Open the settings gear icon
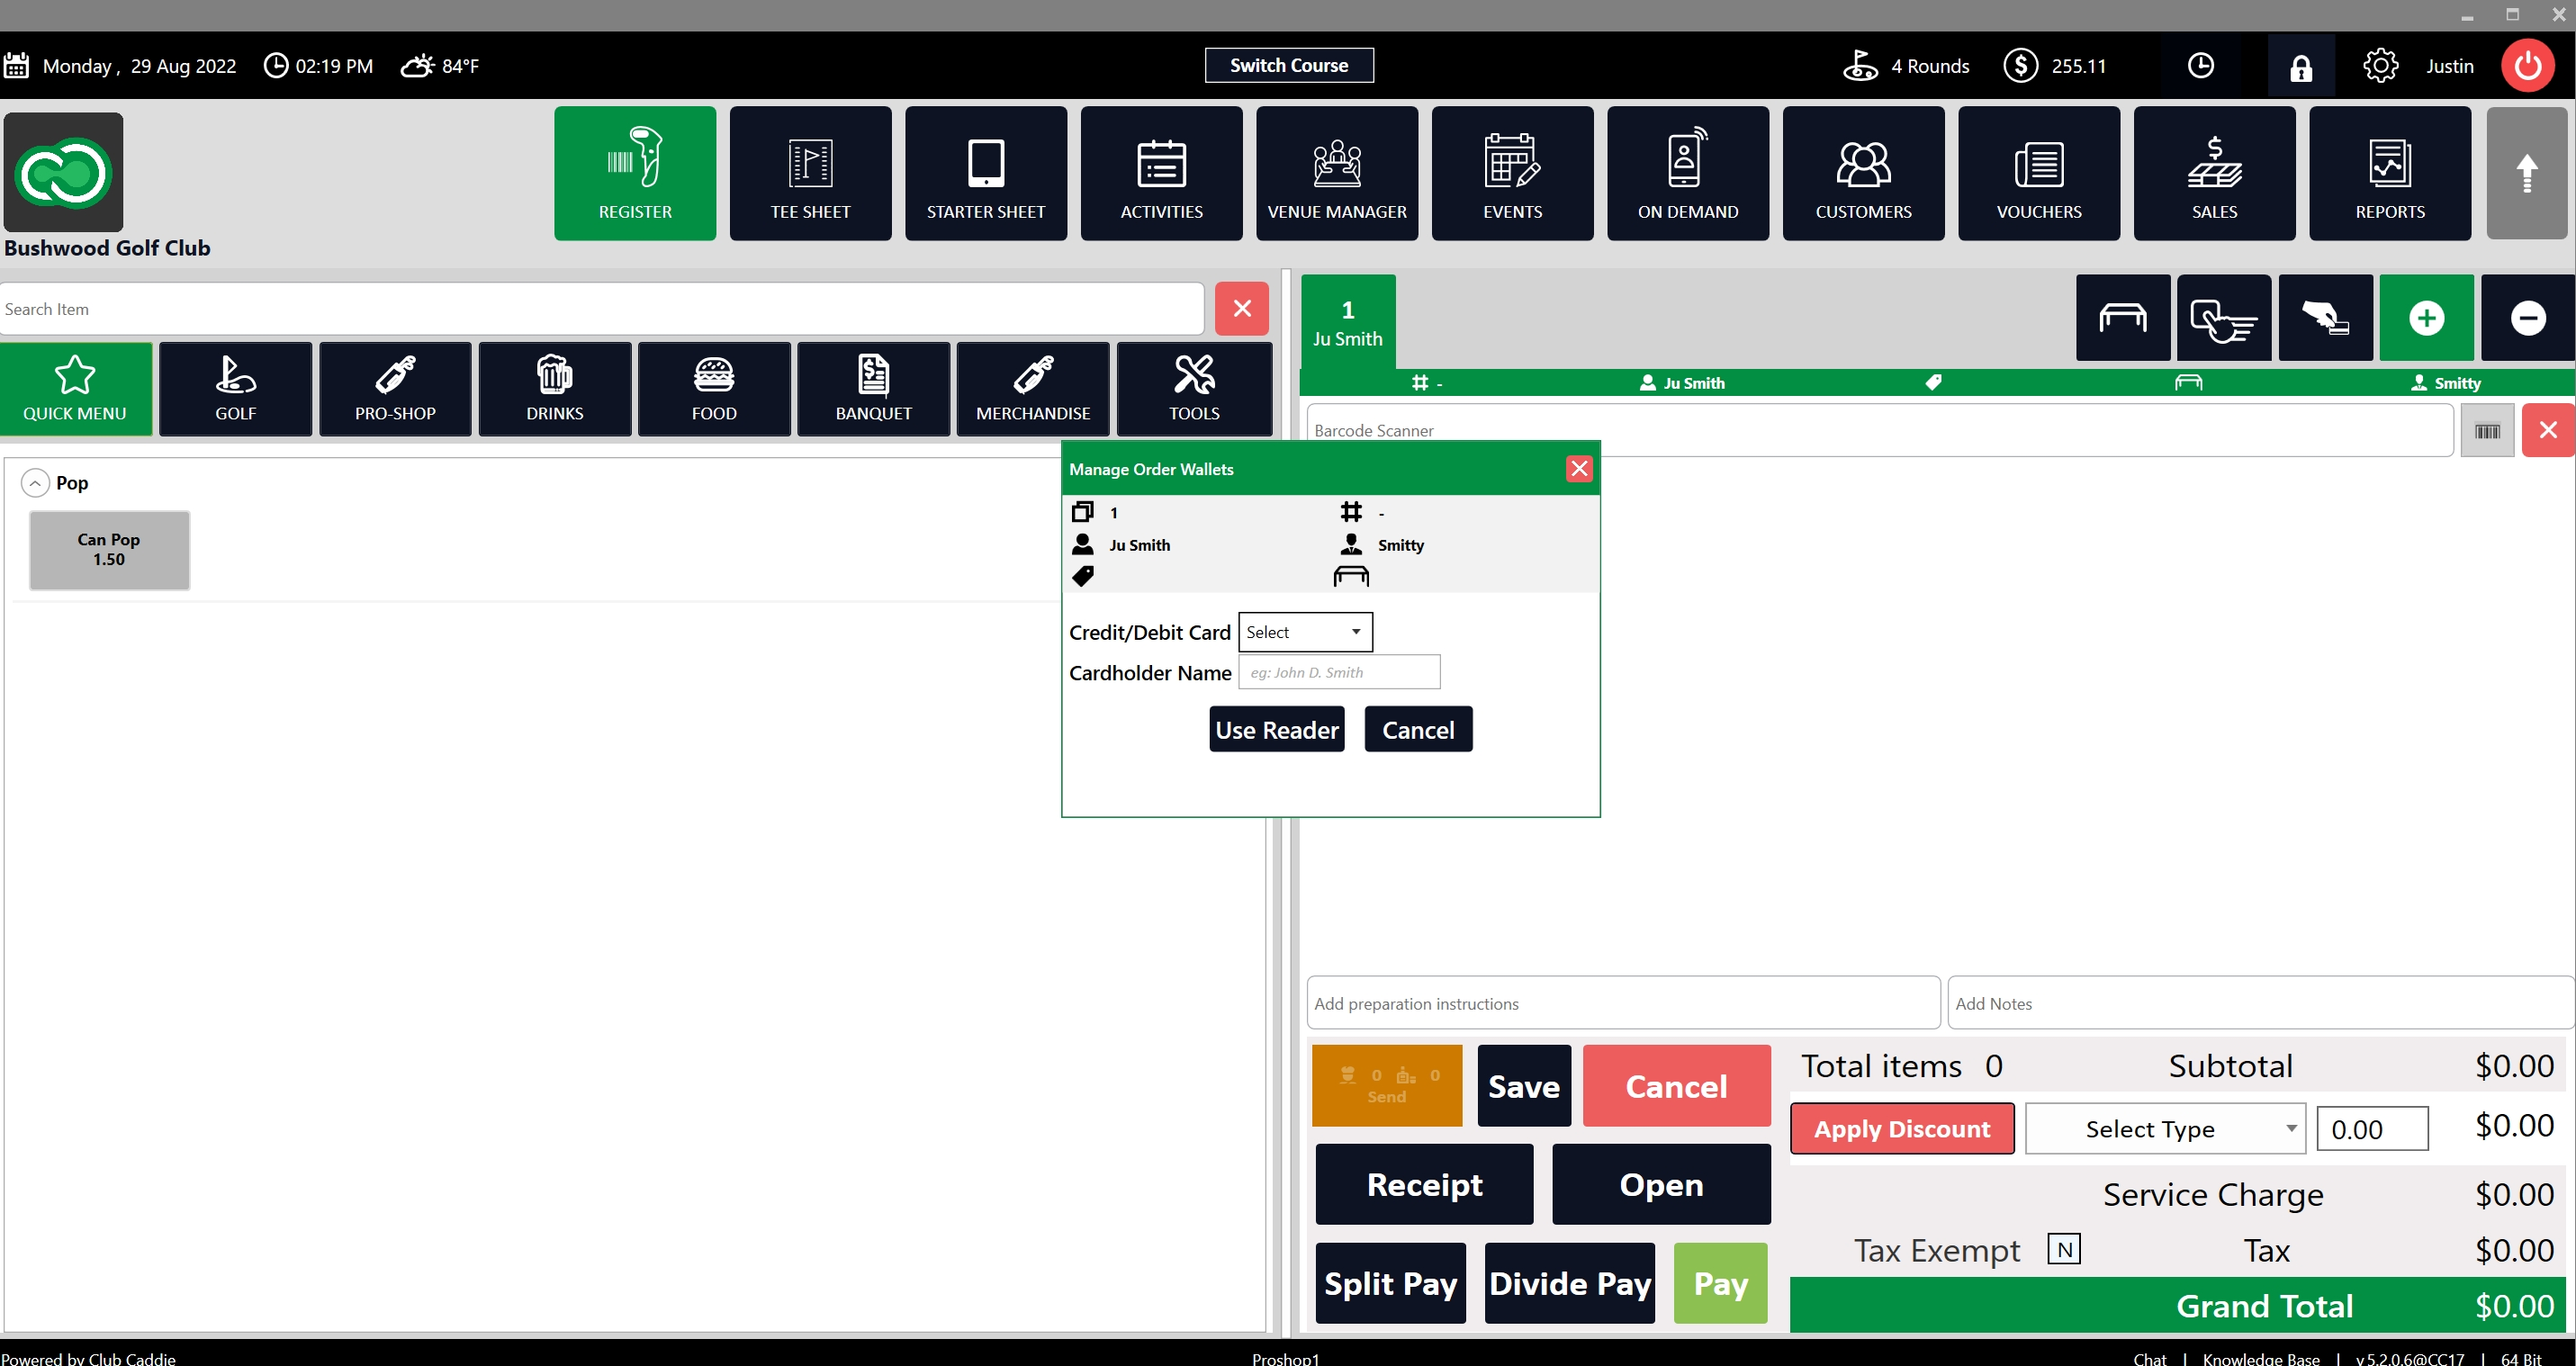 (2380, 66)
